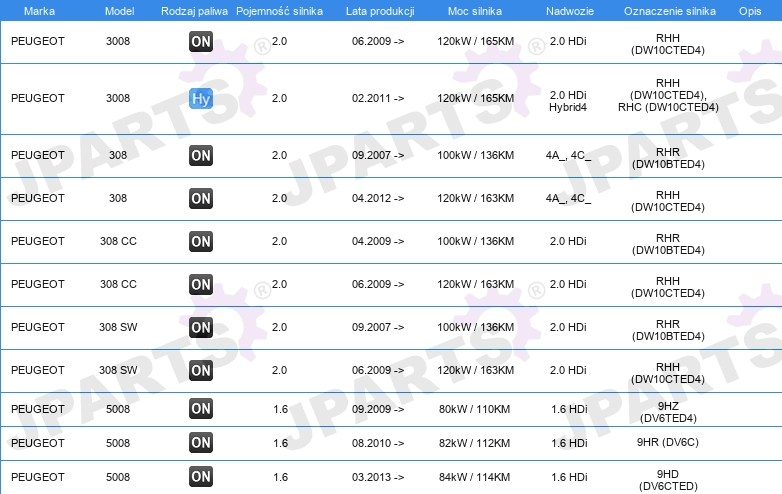
Task: Click PEUGEOT in the 5008 03.2013 row
Action: click(38, 477)
